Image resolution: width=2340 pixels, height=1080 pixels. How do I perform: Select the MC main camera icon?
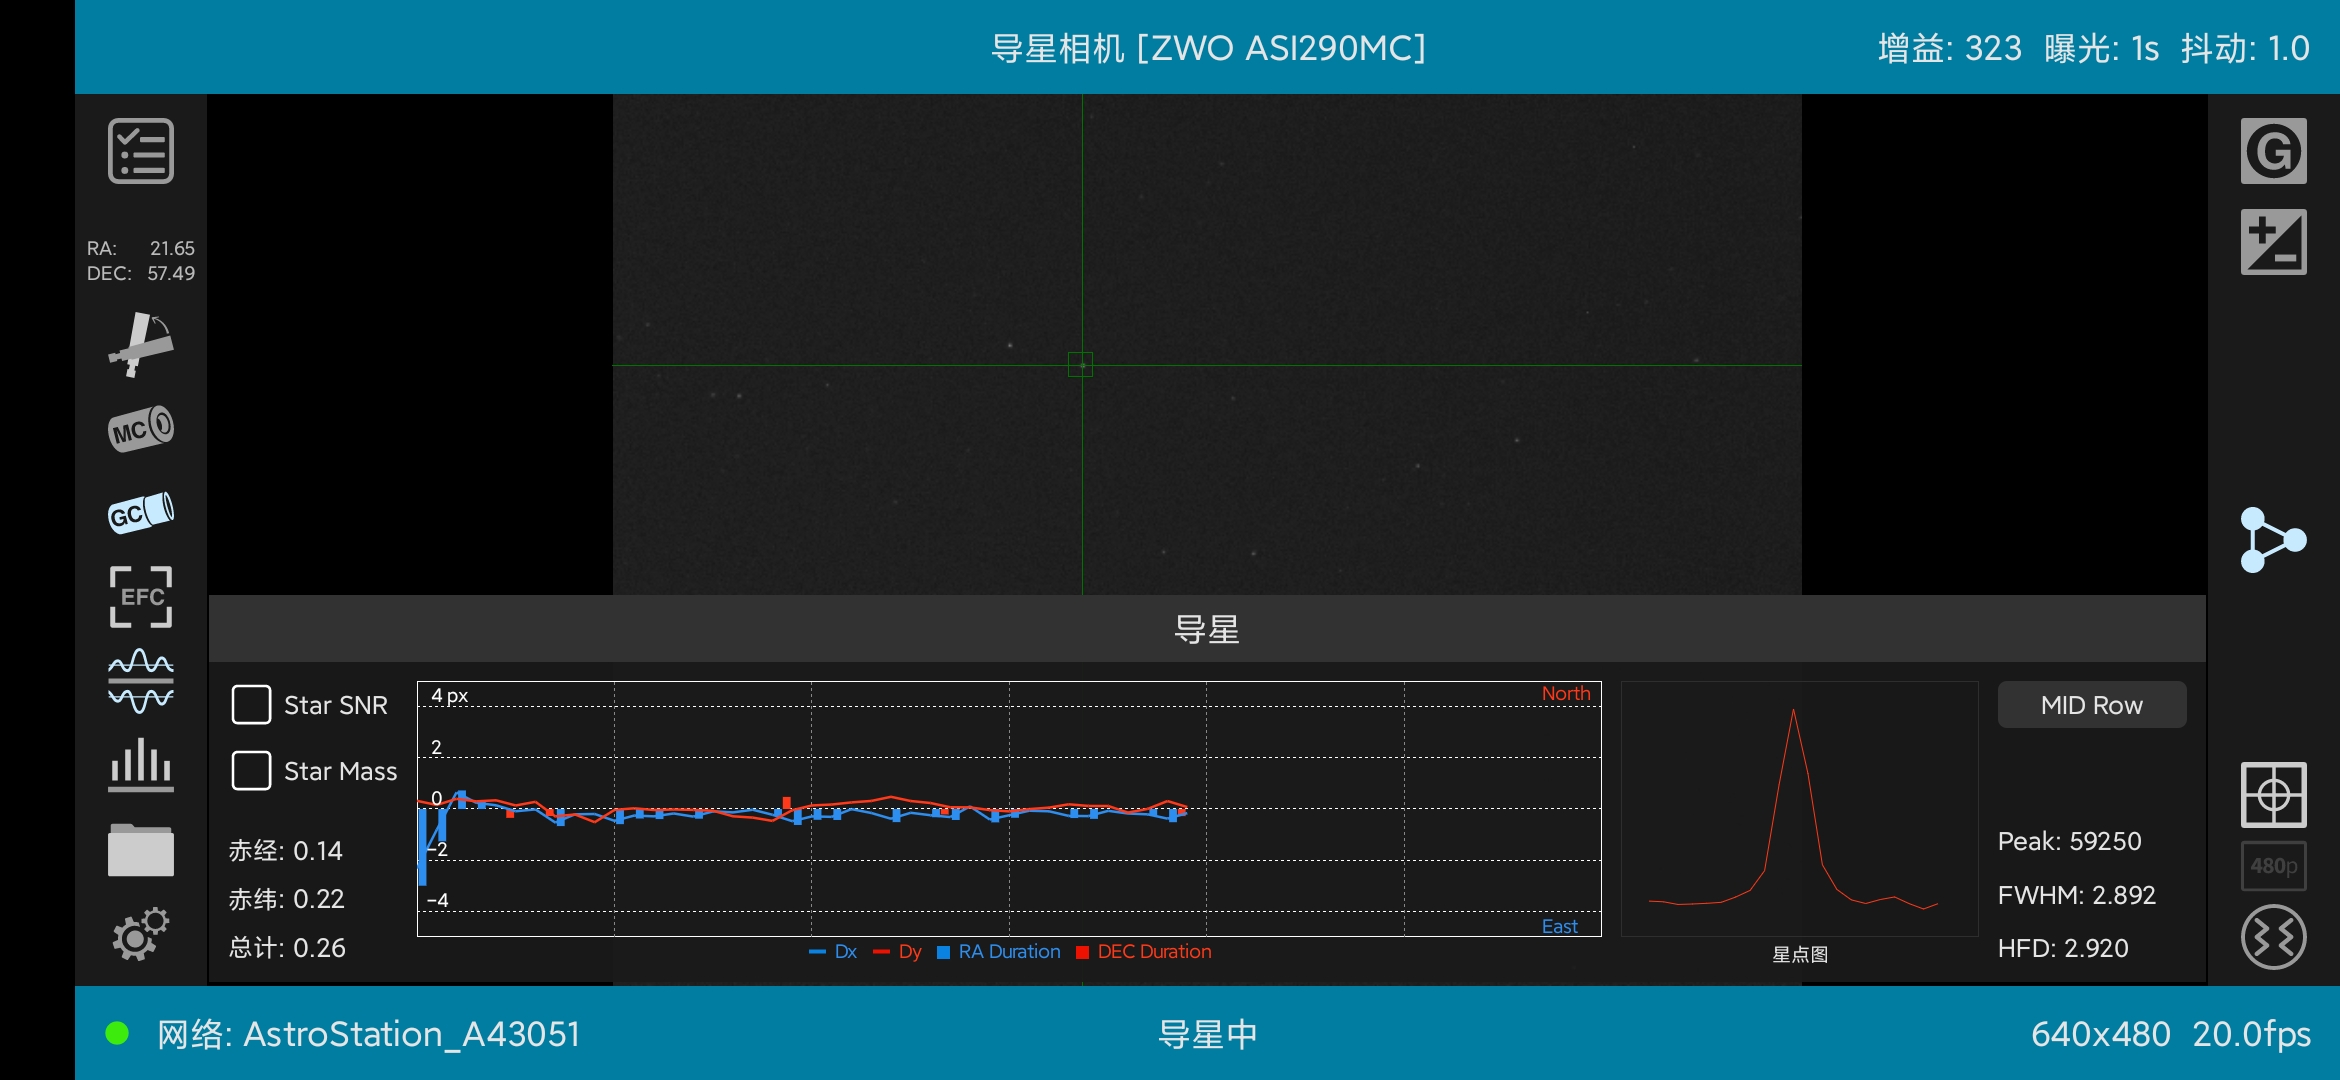click(140, 429)
